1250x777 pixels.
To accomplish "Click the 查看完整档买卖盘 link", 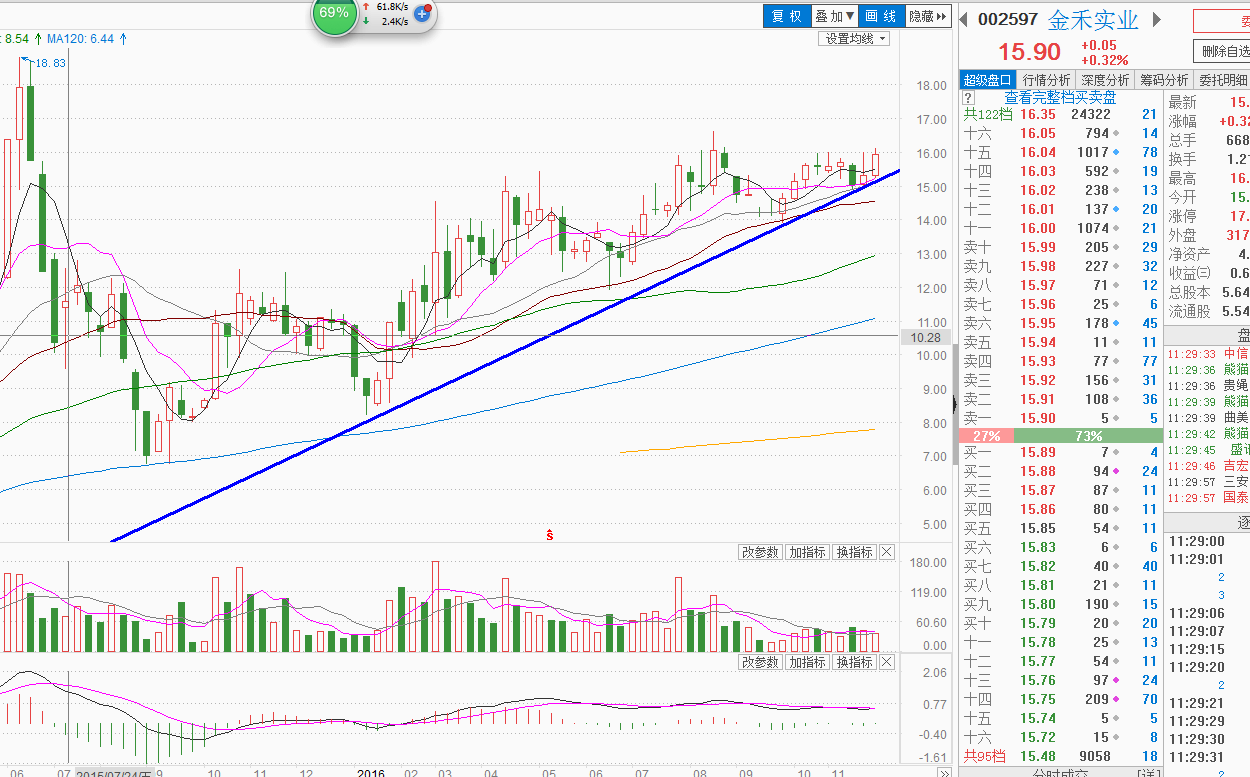I will tap(1060, 98).
